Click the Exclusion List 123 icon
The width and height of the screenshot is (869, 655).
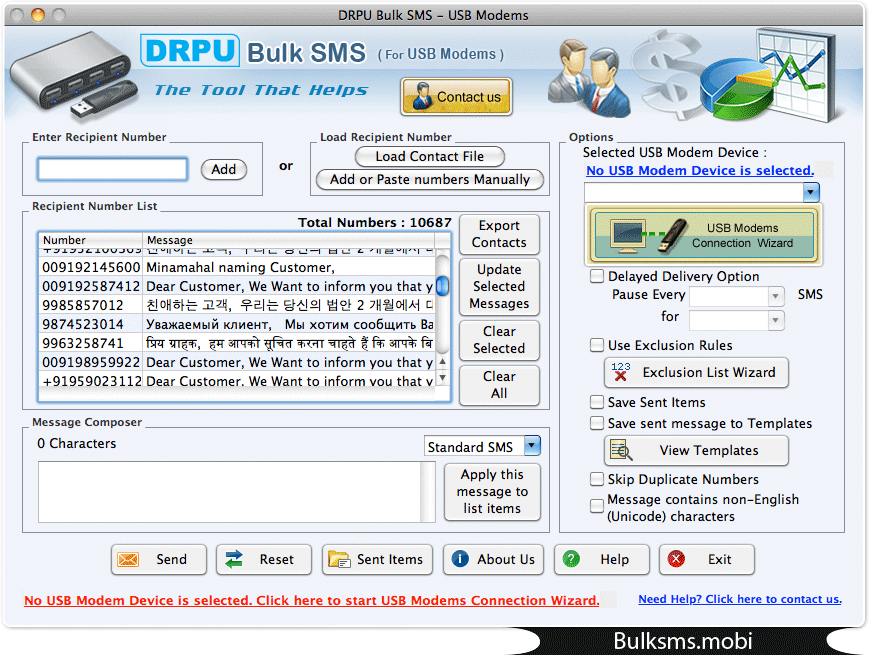coord(621,372)
